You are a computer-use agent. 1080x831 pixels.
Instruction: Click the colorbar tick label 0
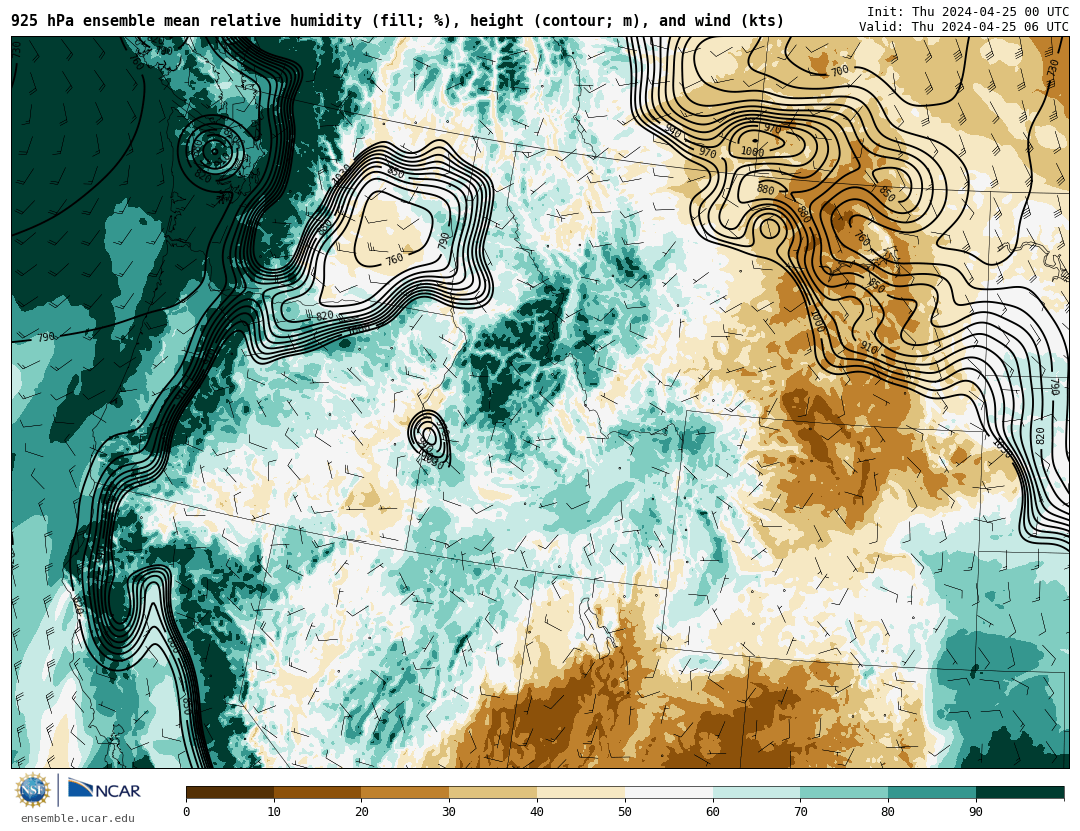(187, 812)
